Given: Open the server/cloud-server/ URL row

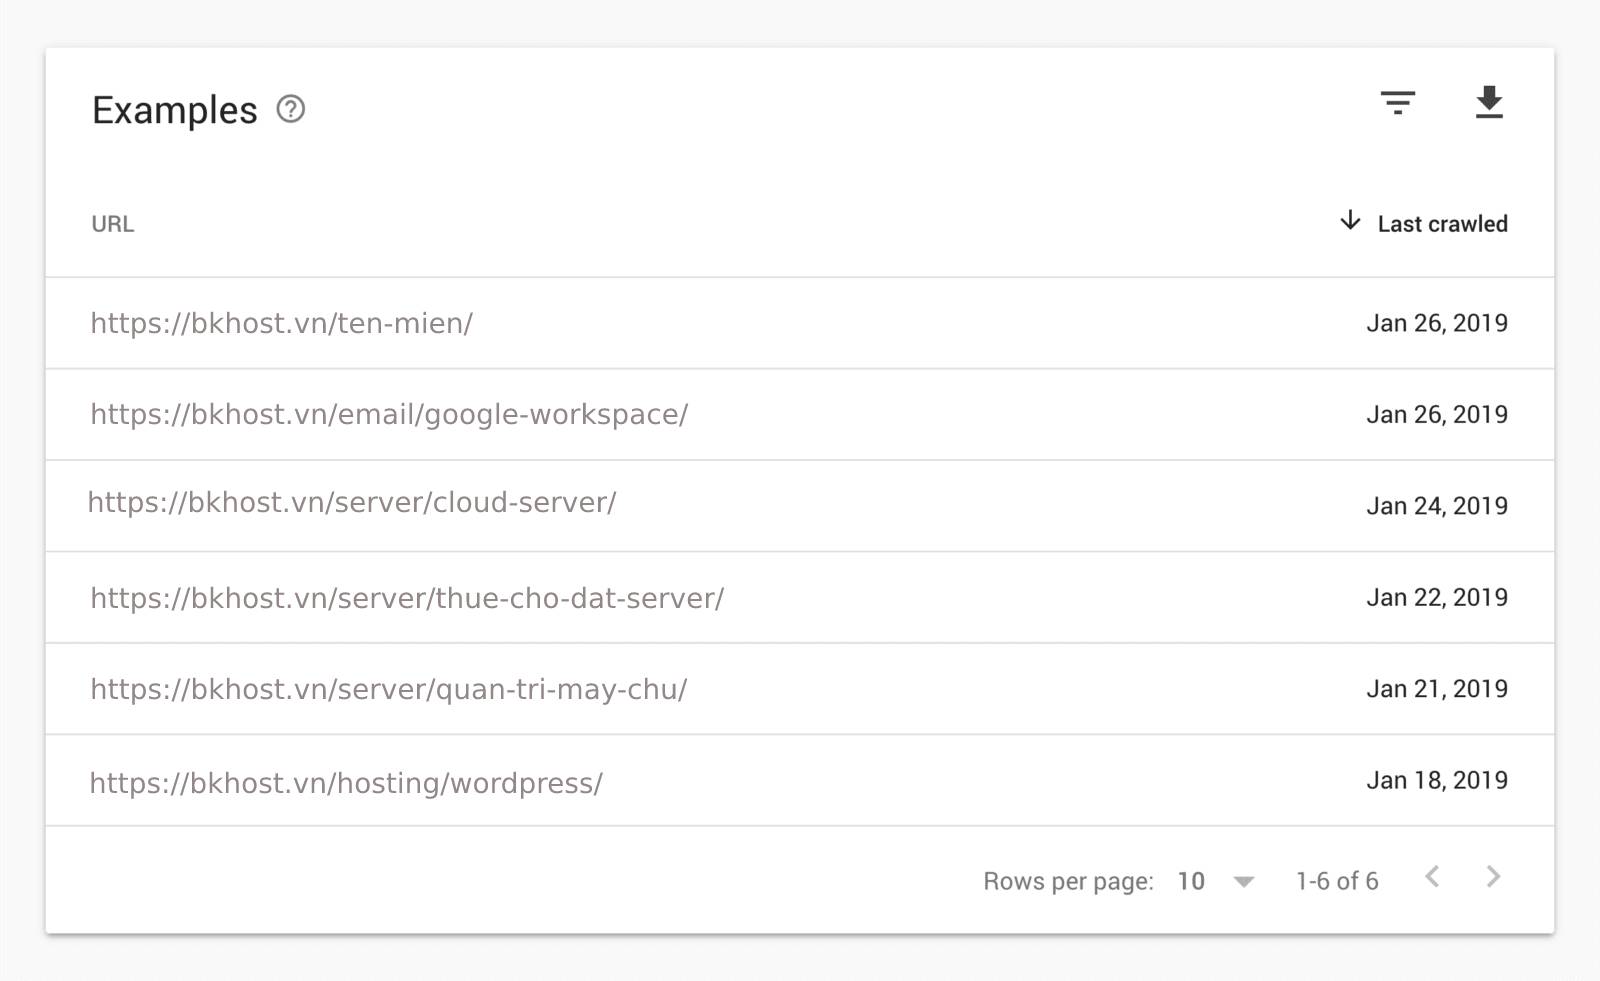Looking at the screenshot, I should point(800,506).
